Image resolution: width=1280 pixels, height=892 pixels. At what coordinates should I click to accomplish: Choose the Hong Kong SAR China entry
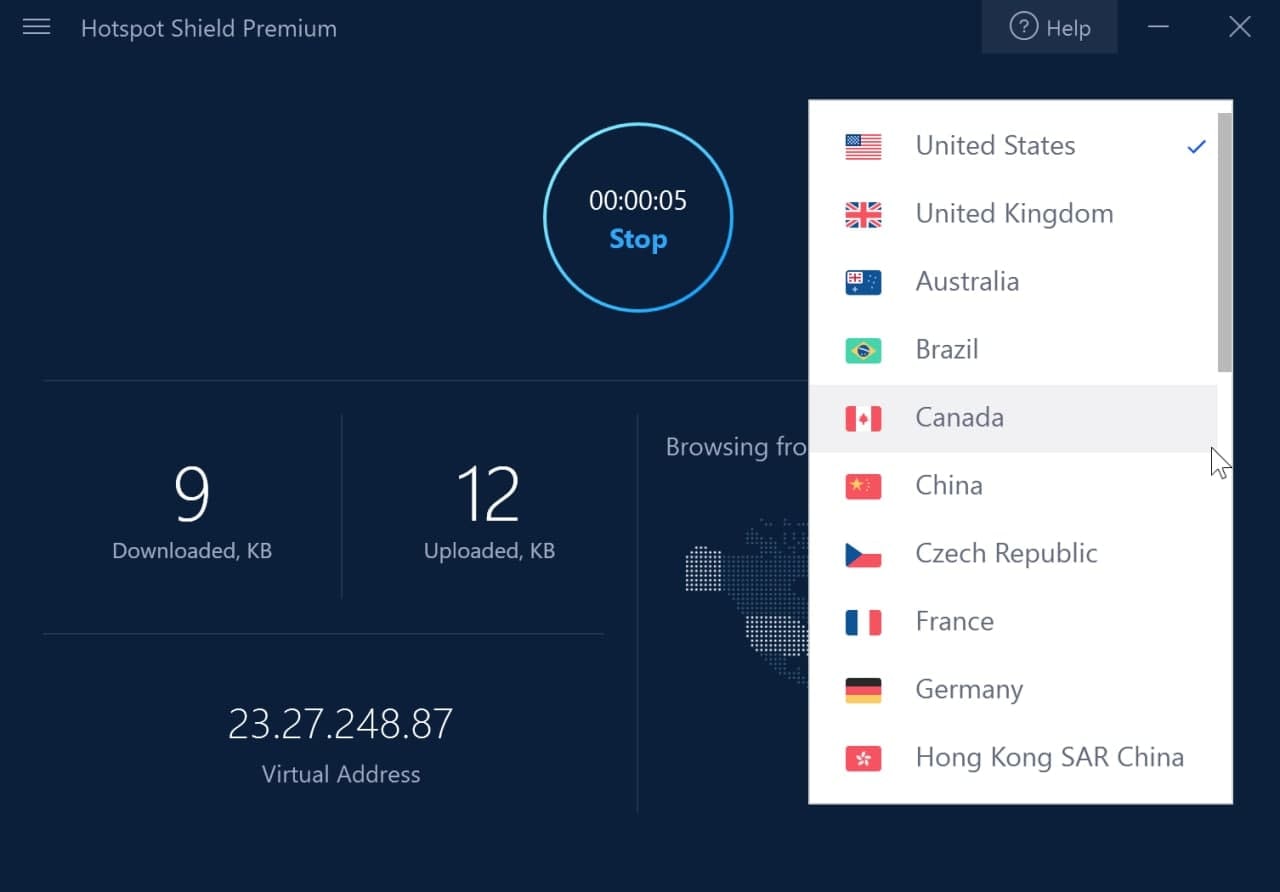click(1049, 758)
